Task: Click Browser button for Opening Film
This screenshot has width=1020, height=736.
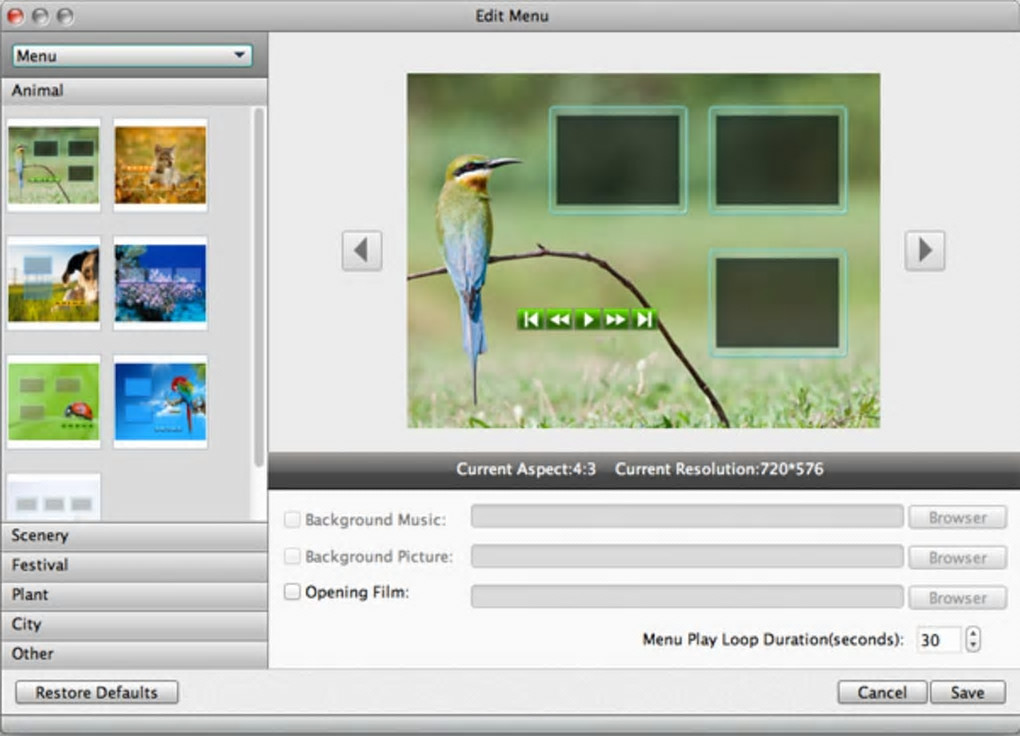Action: [x=958, y=598]
